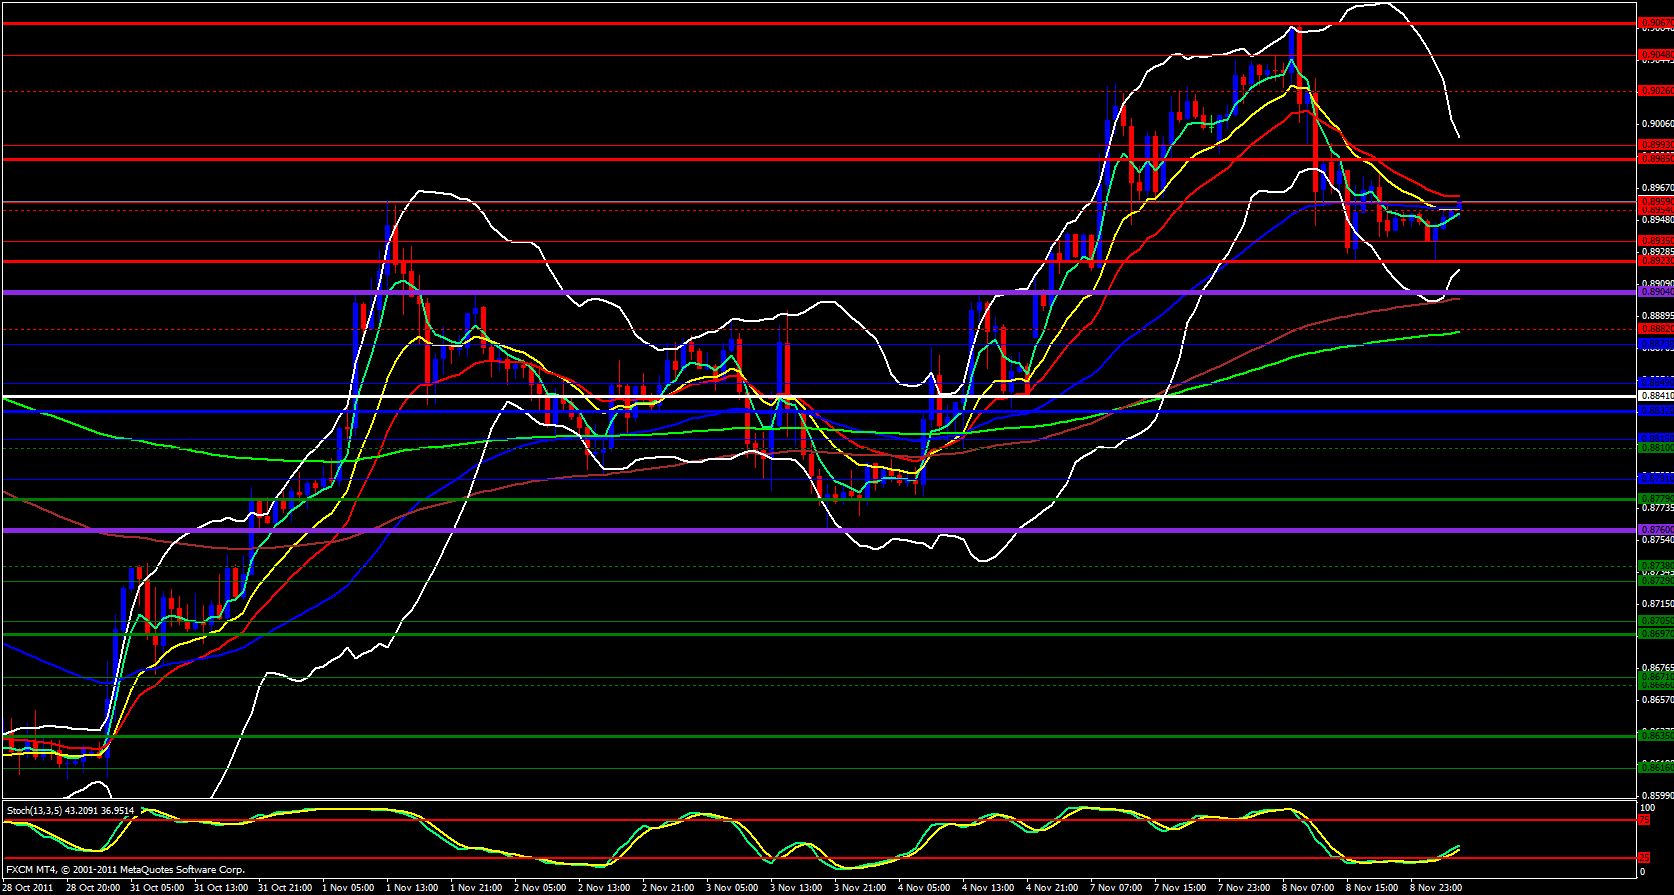Screen dimensions: 1674x895
Task: Click the 31 Oct 13:00 time label
Action: pos(221,888)
